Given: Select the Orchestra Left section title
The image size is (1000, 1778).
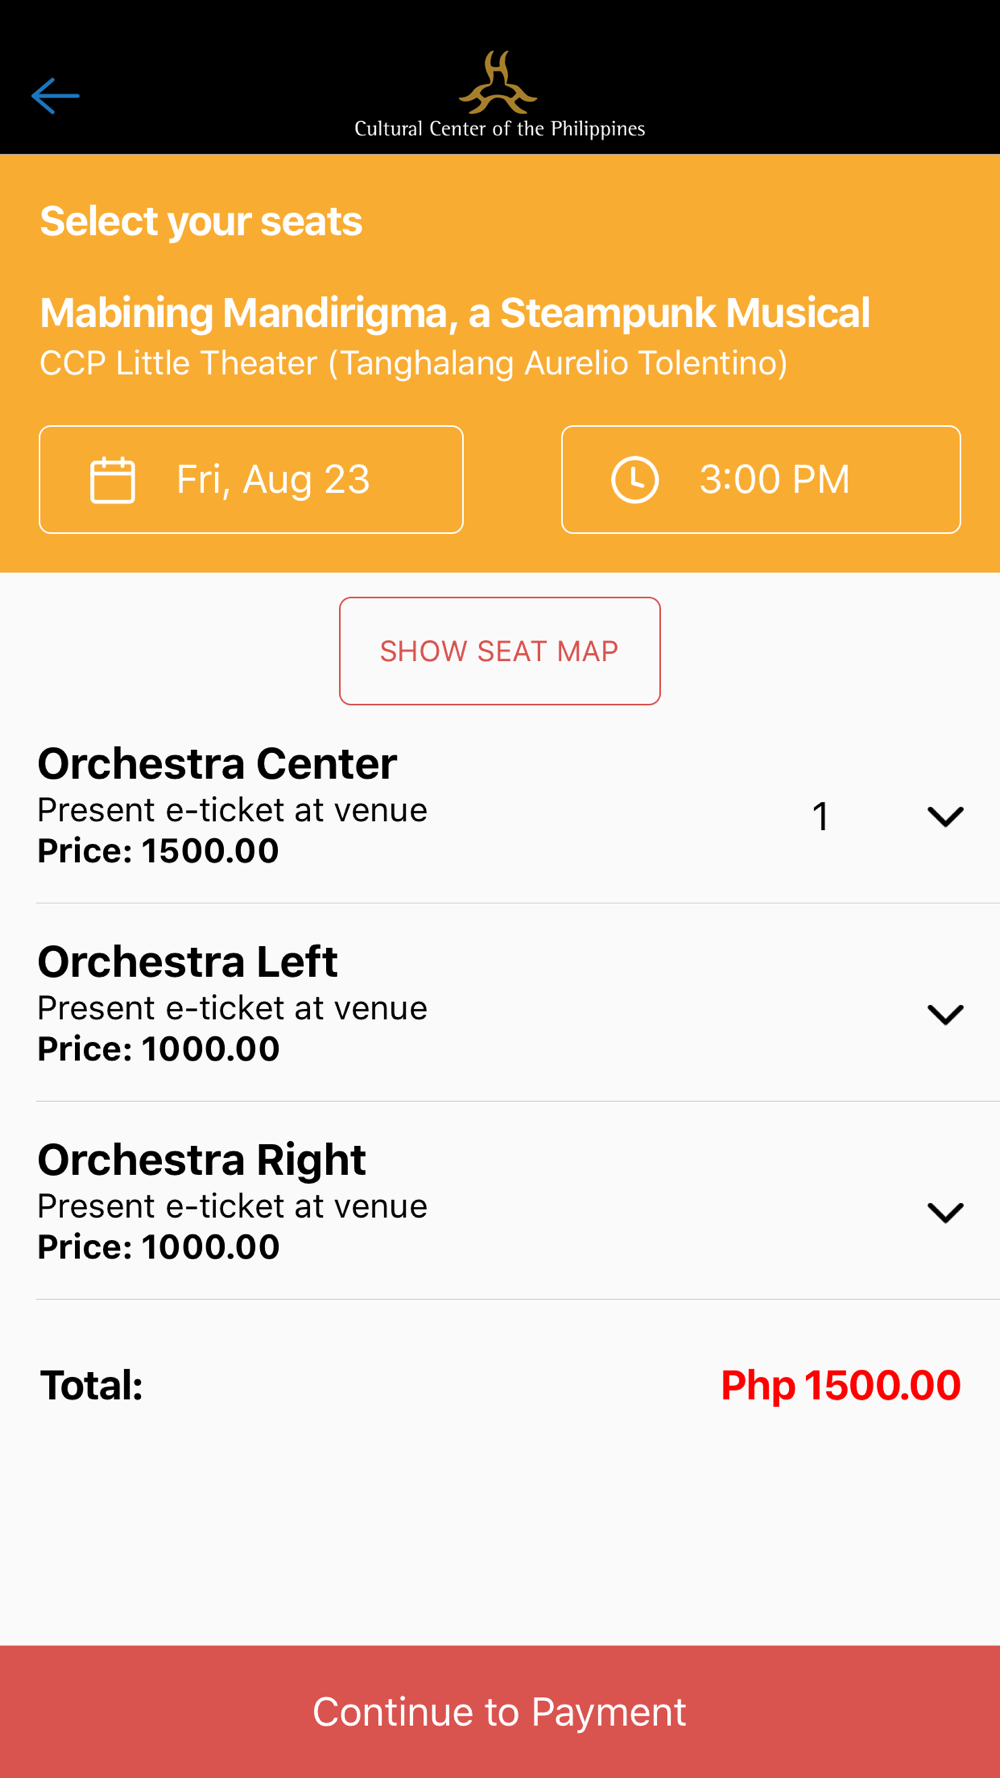Looking at the screenshot, I should click(187, 962).
